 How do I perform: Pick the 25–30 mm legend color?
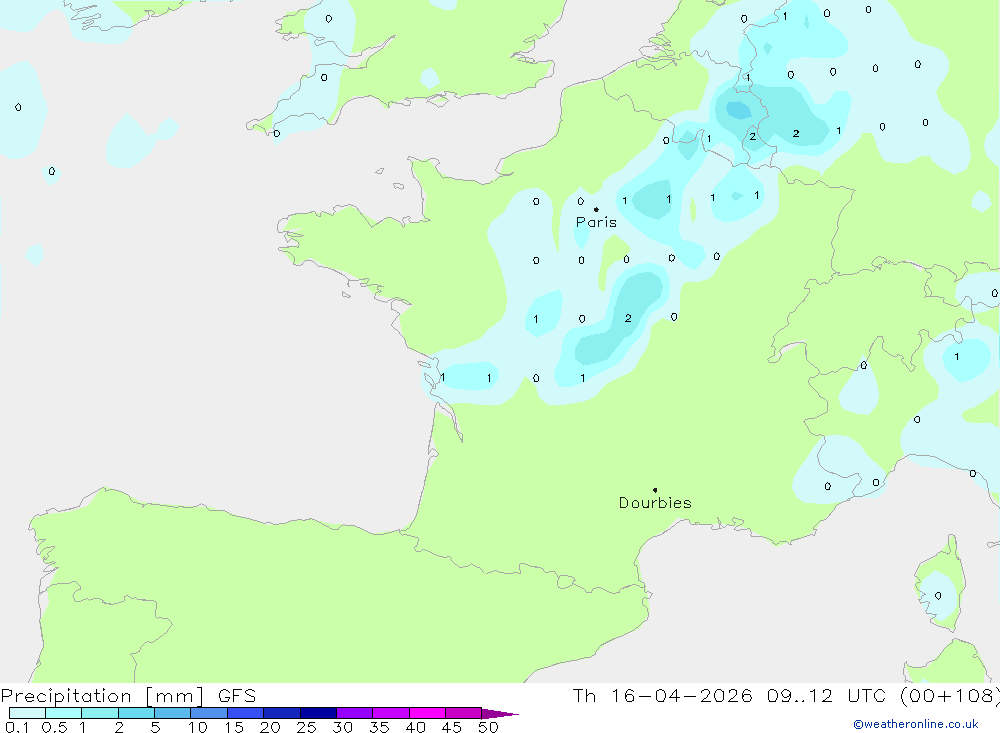coord(318,713)
